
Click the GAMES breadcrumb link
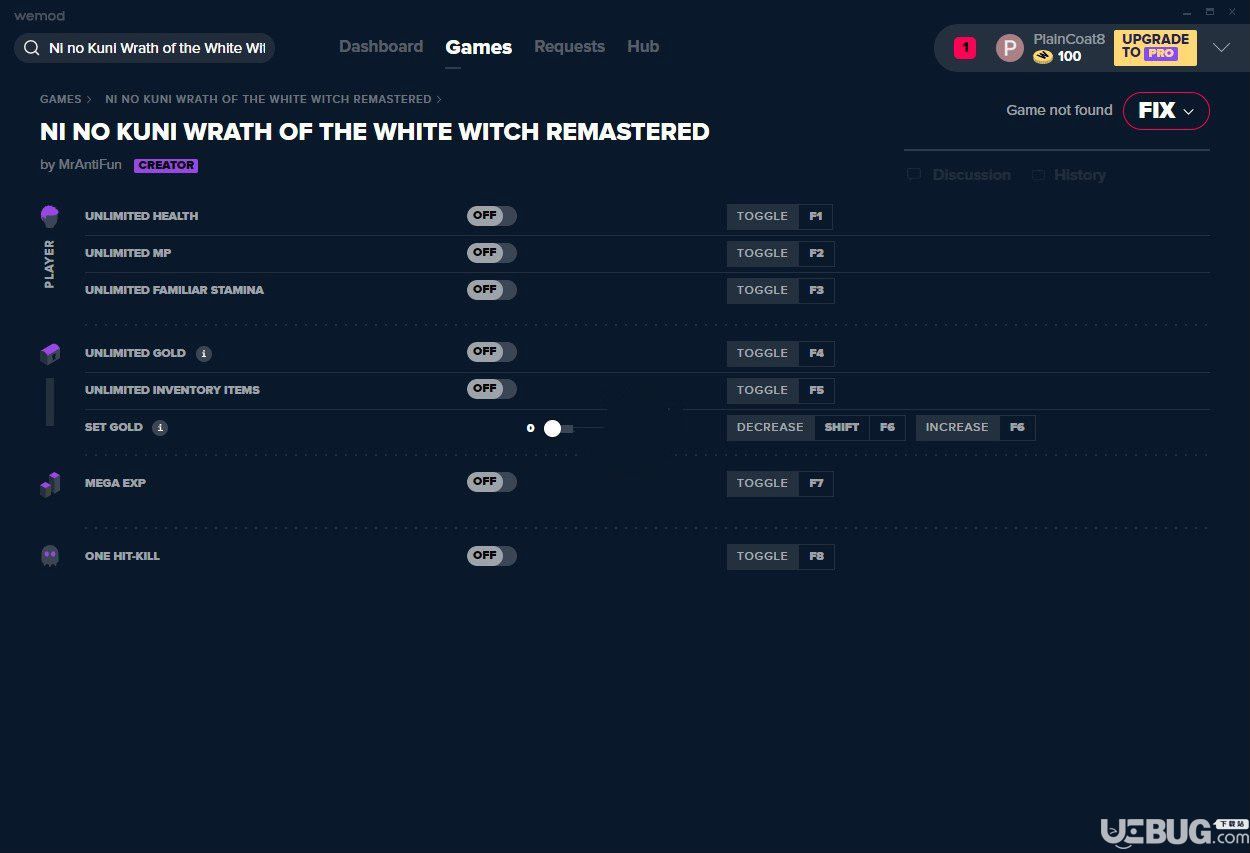[61, 100]
